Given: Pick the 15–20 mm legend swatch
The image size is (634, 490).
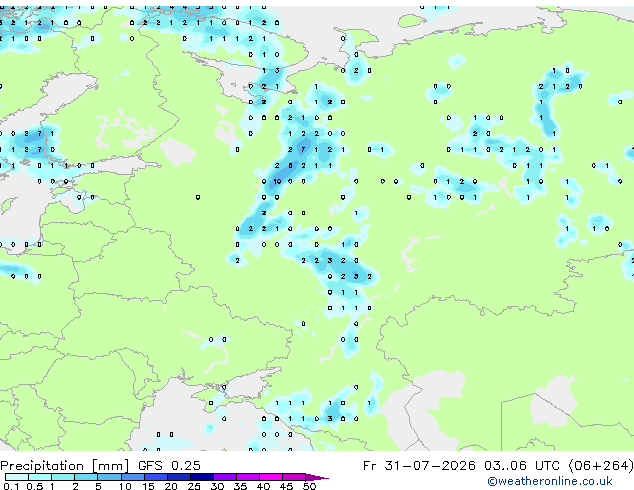Looking at the screenshot, I should tap(156, 477).
